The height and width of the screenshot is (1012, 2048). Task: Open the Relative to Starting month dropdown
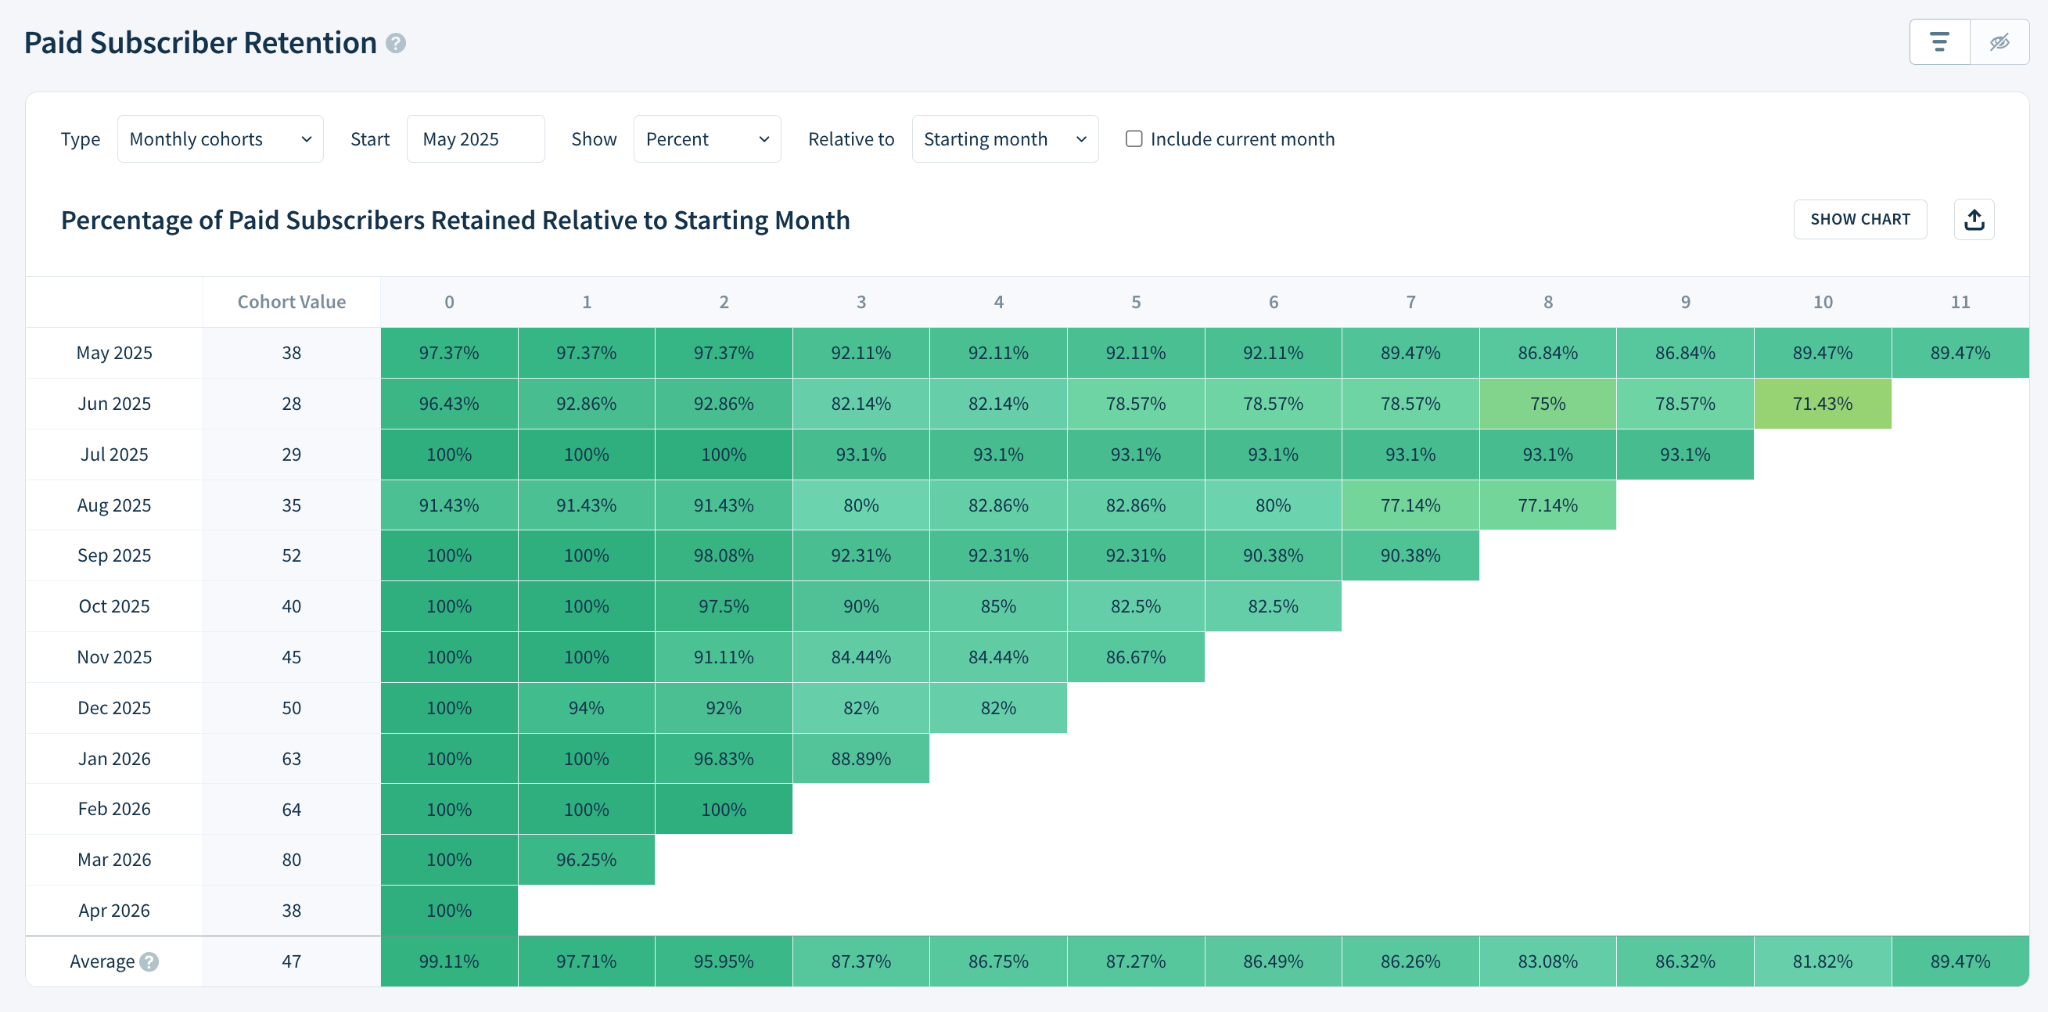coord(1005,139)
